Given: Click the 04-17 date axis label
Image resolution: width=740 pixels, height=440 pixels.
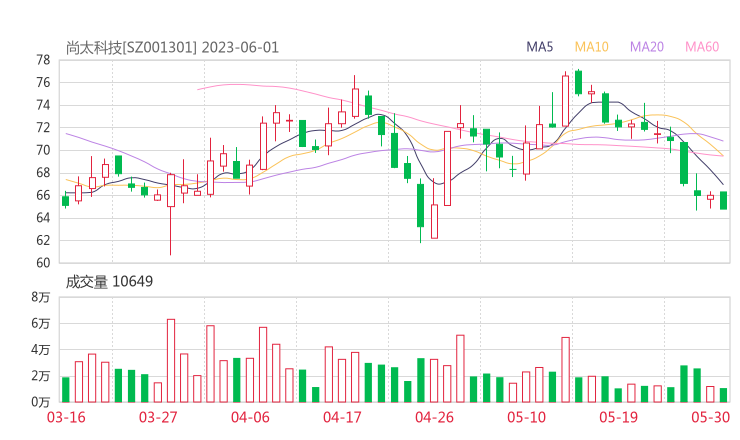Looking at the screenshot, I should click(x=342, y=417).
